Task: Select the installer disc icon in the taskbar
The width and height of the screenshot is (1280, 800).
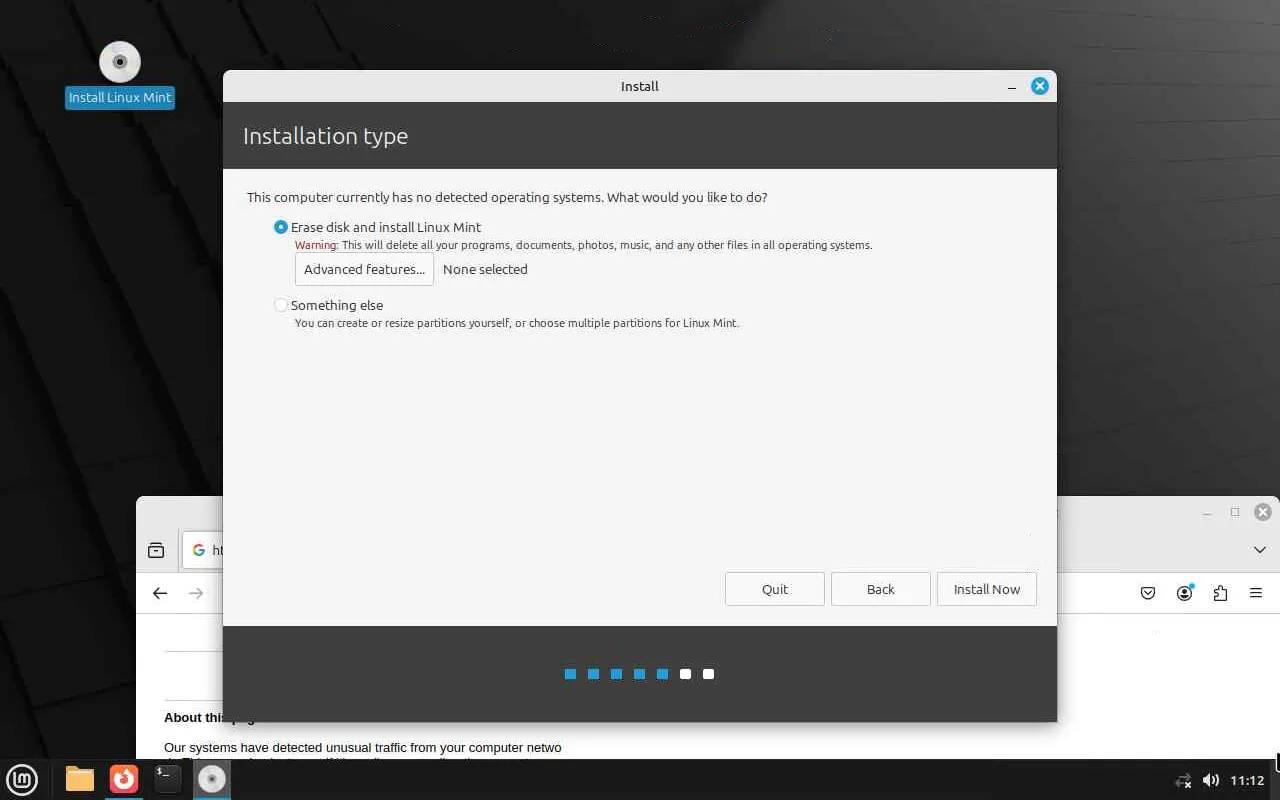Action: click(x=212, y=779)
